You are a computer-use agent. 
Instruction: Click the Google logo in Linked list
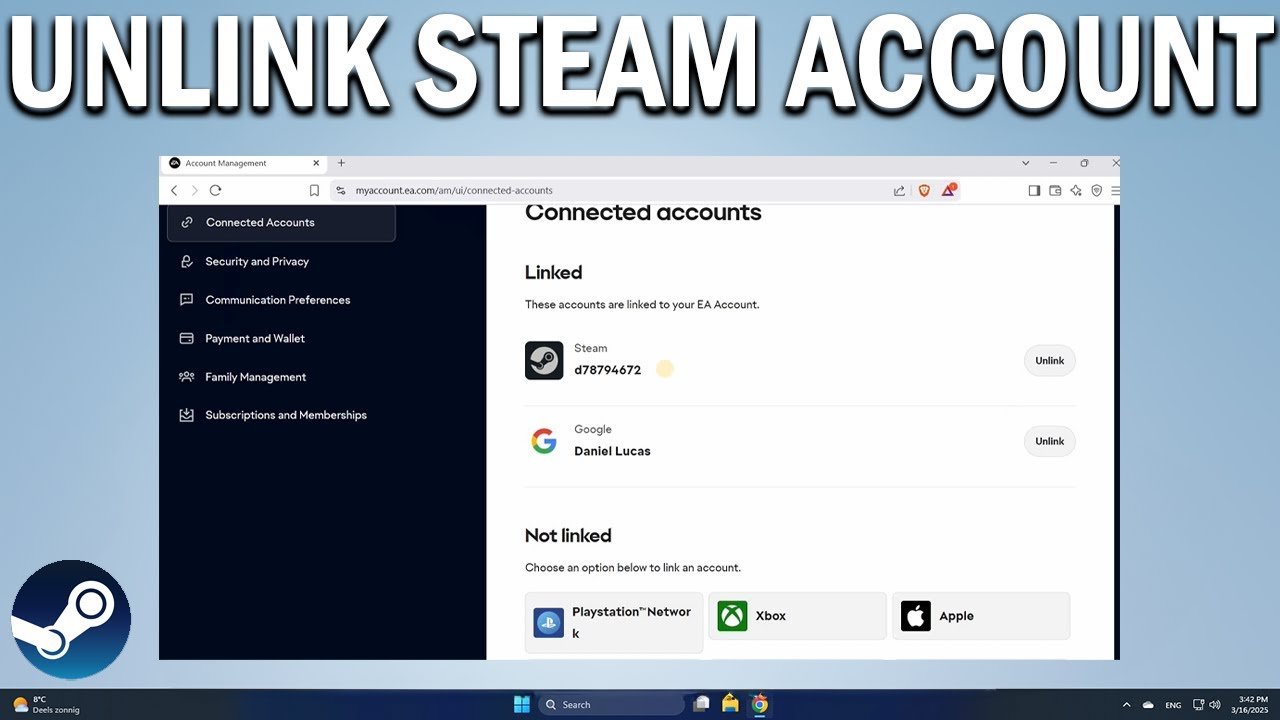[x=544, y=441]
